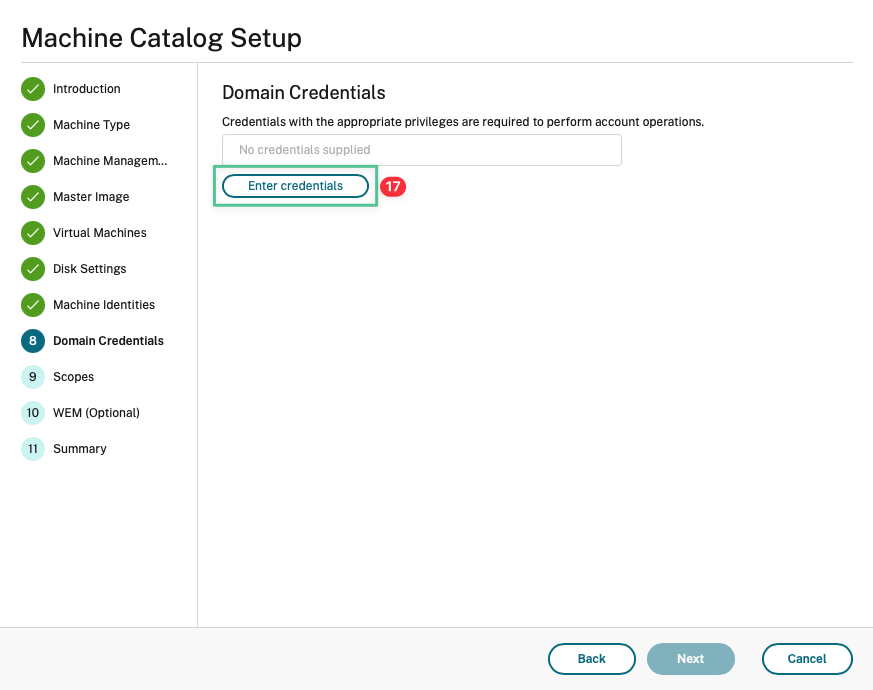Click the Disk Settings checkmark icon
The height and width of the screenshot is (690, 873).
[33, 269]
